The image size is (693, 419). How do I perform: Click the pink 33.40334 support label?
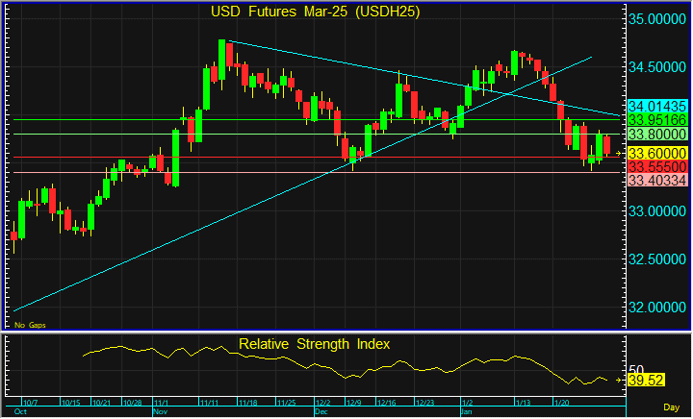click(x=655, y=180)
